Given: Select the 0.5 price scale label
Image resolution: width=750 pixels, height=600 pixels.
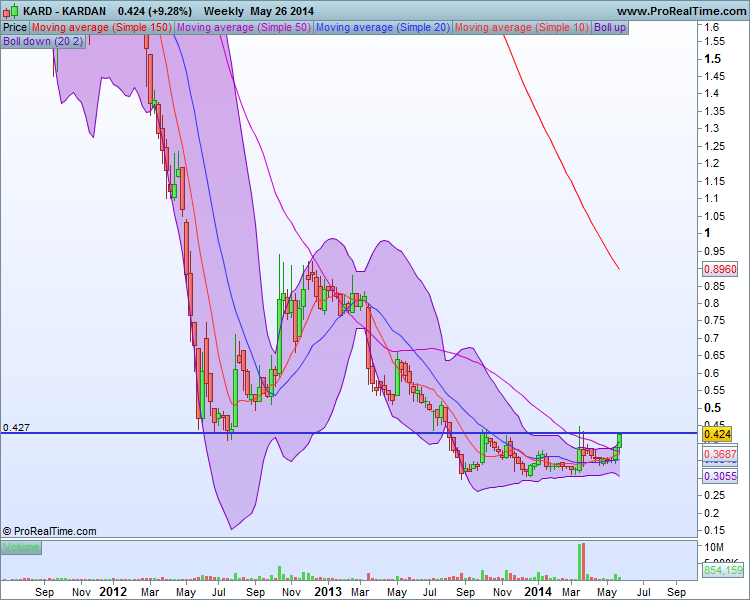Looking at the screenshot, I should pyautogui.click(x=712, y=408).
